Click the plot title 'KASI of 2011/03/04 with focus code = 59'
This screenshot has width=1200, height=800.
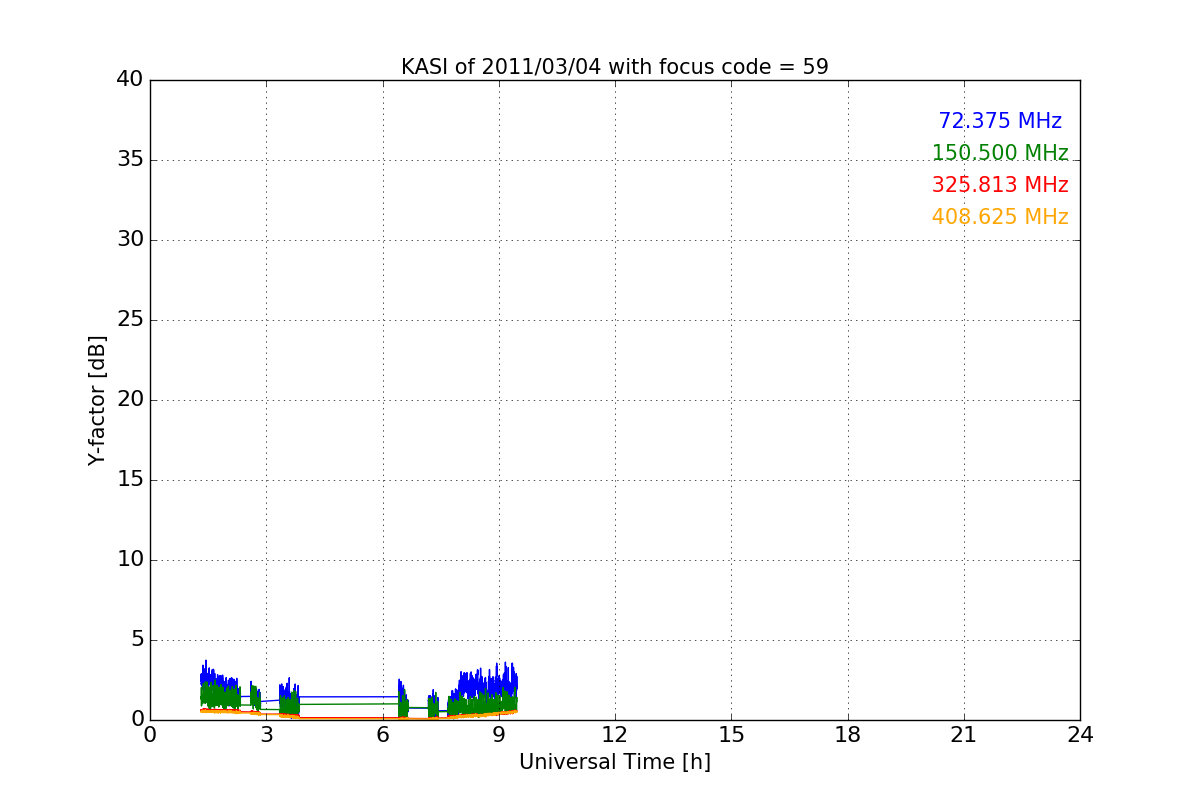pos(614,67)
